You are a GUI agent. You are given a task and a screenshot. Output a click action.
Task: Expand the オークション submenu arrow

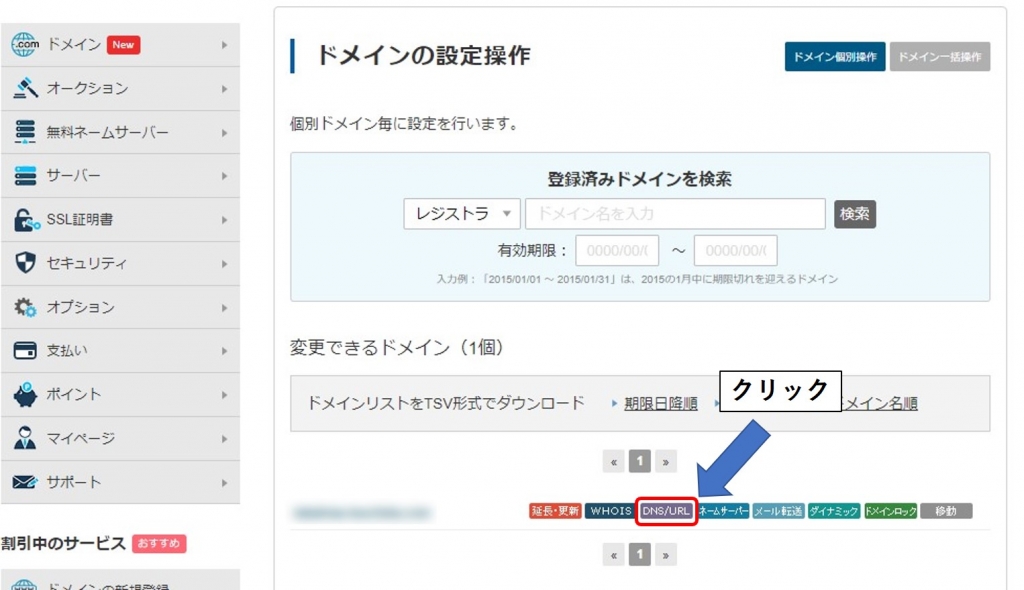(224, 89)
